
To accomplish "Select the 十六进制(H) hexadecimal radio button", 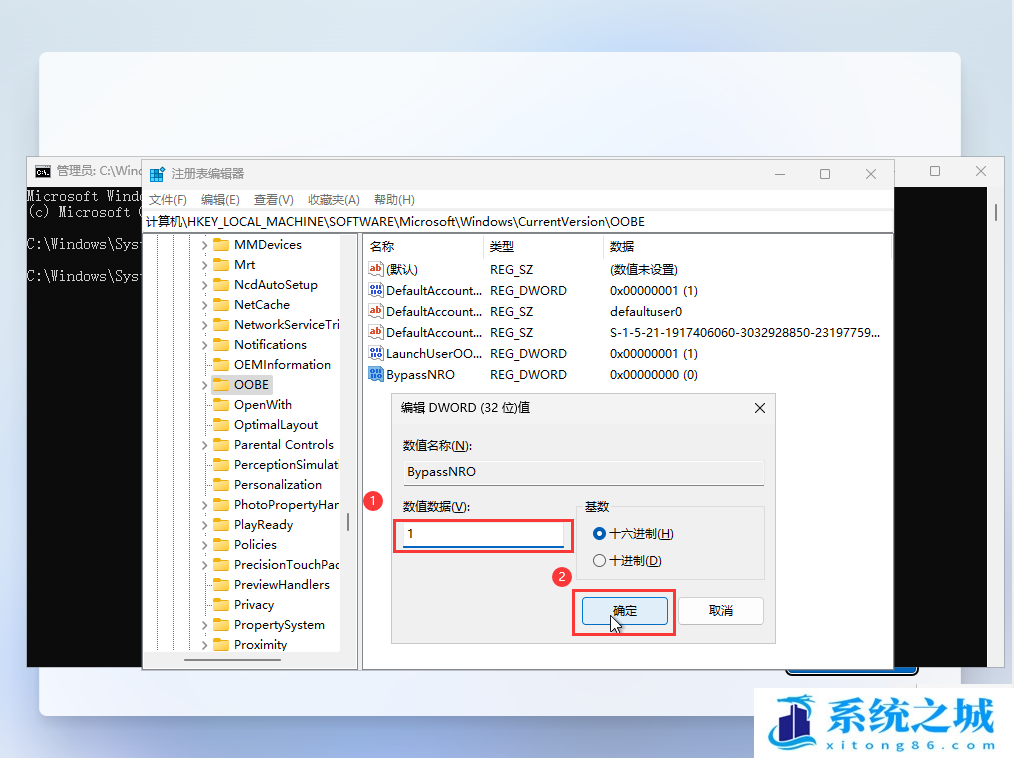I will [599, 534].
